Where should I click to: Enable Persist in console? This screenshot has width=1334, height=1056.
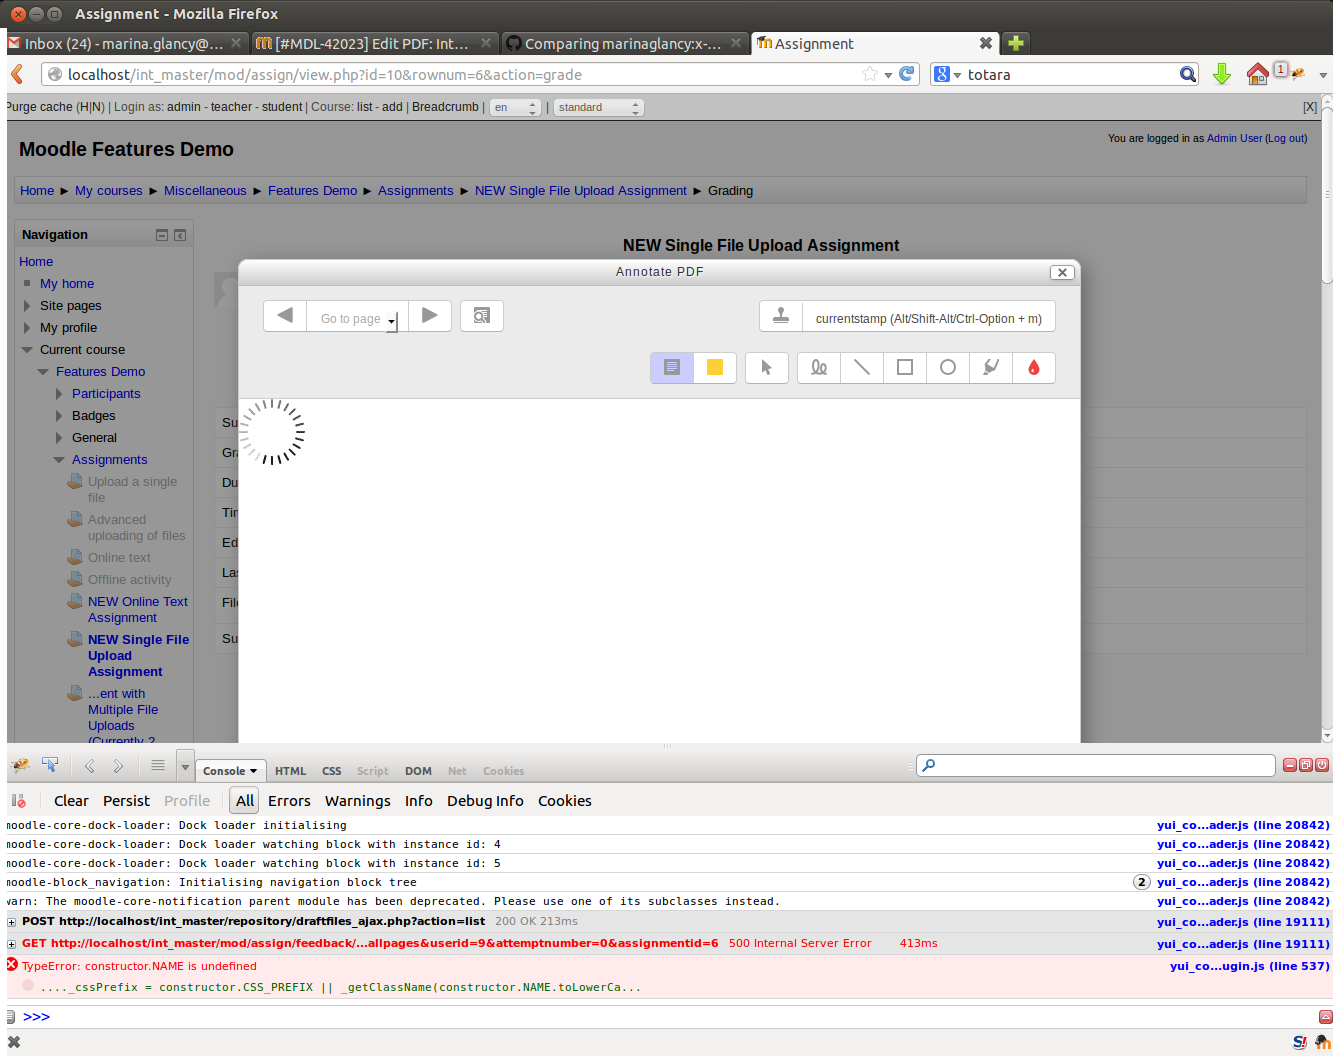[126, 801]
